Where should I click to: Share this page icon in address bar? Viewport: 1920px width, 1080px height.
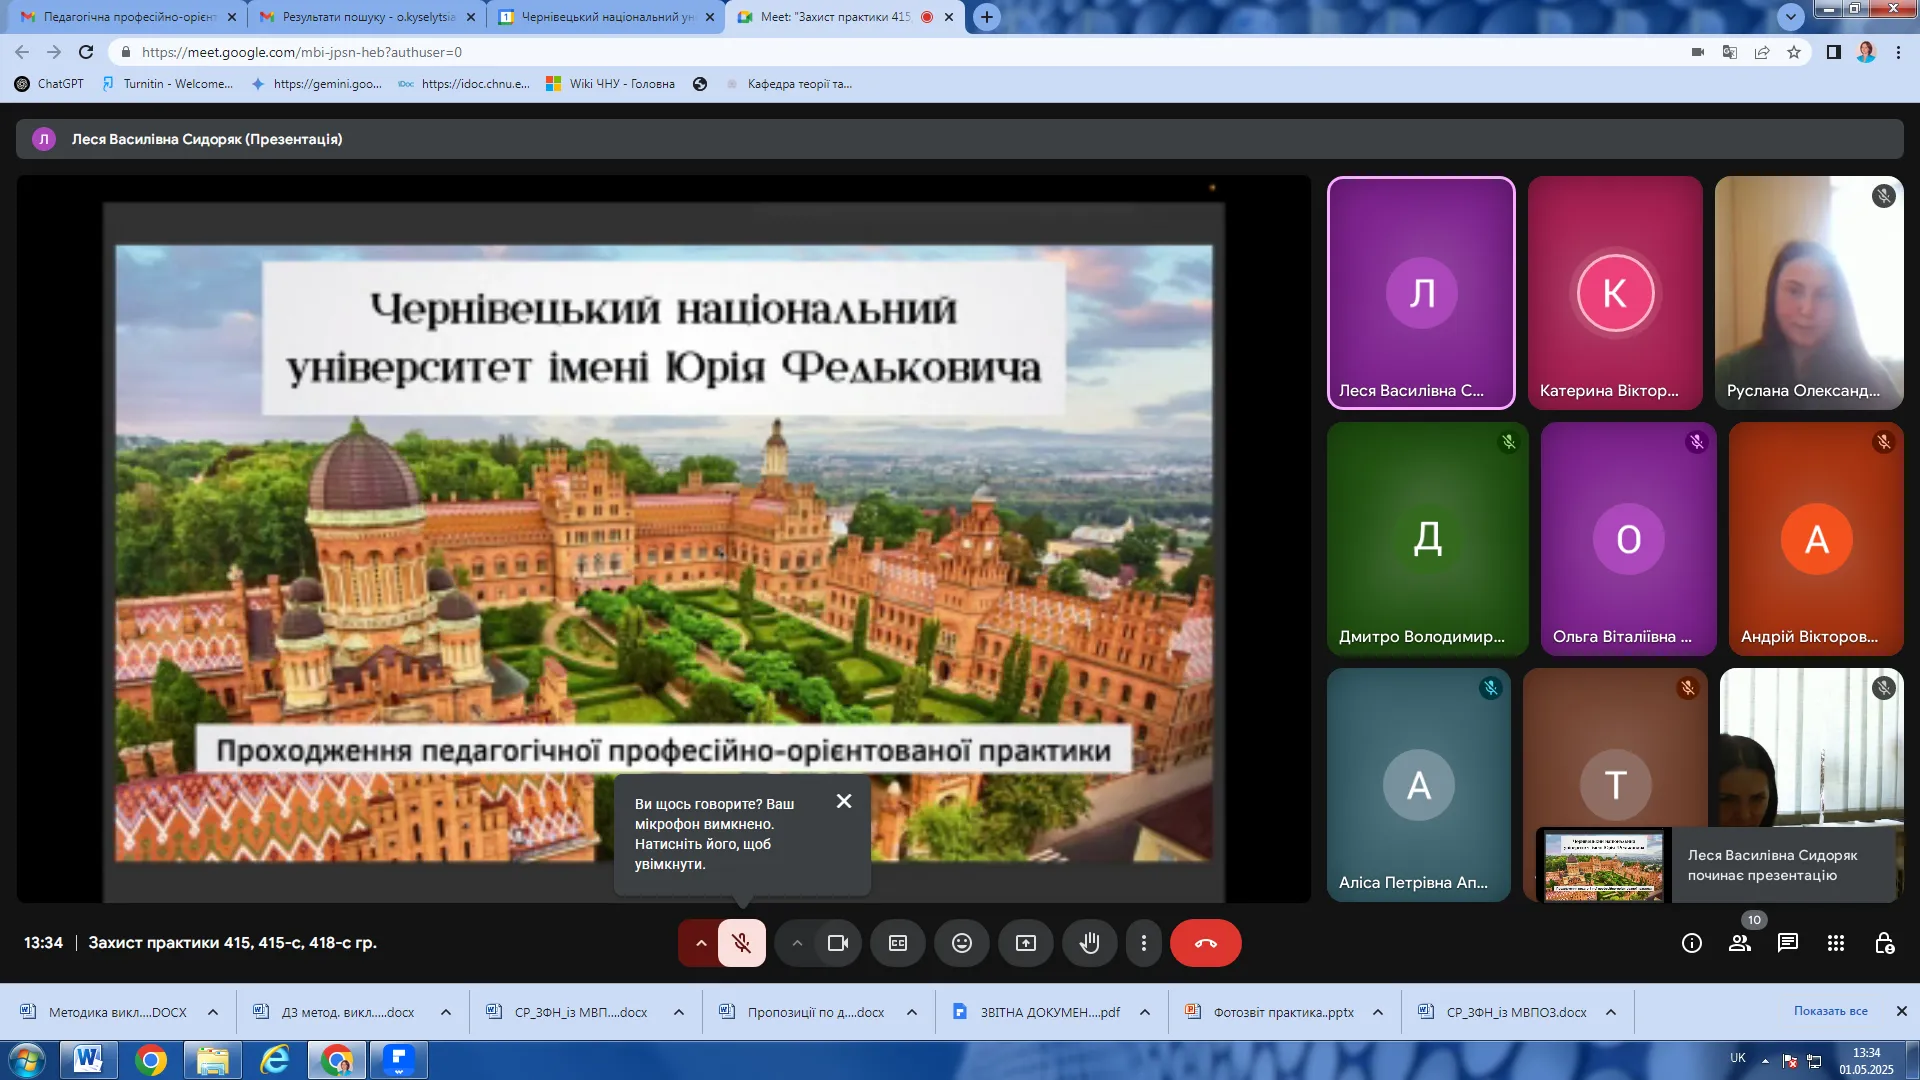pyautogui.click(x=1762, y=52)
